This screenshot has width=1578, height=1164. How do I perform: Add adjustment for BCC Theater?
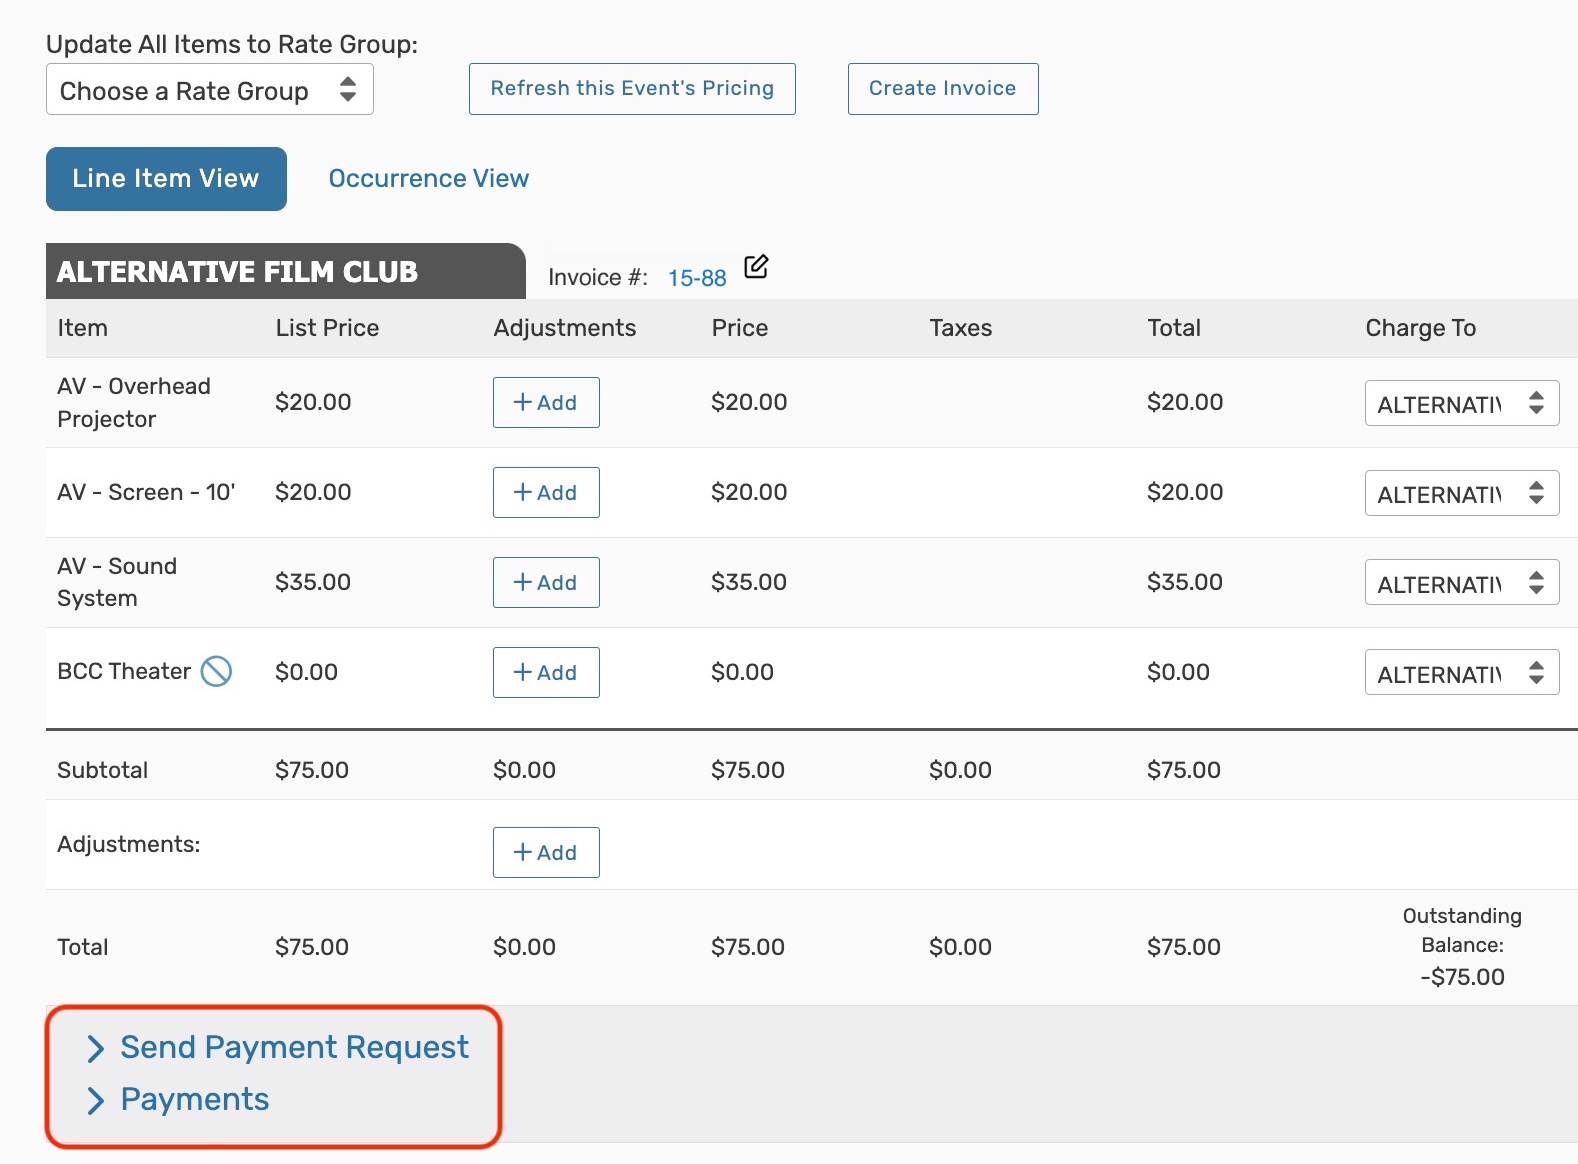tap(546, 673)
